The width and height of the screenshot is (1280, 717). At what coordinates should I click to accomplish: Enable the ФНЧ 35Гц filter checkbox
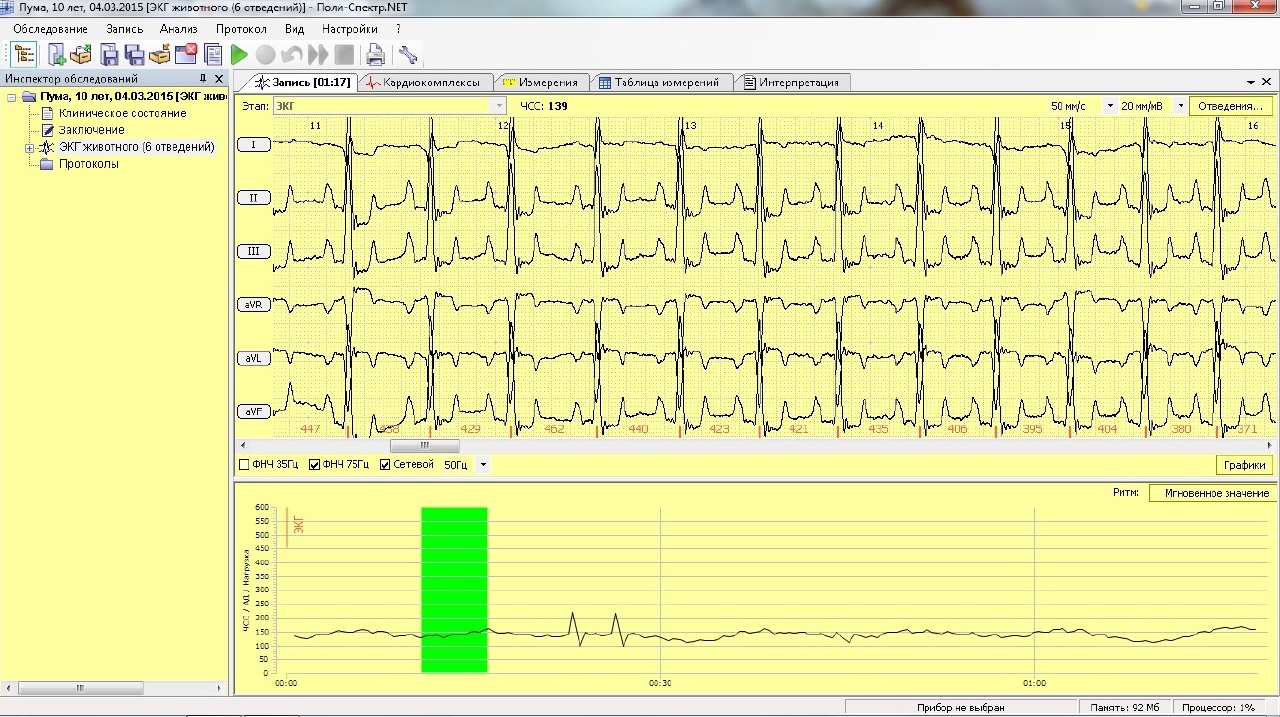click(x=244, y=465)
